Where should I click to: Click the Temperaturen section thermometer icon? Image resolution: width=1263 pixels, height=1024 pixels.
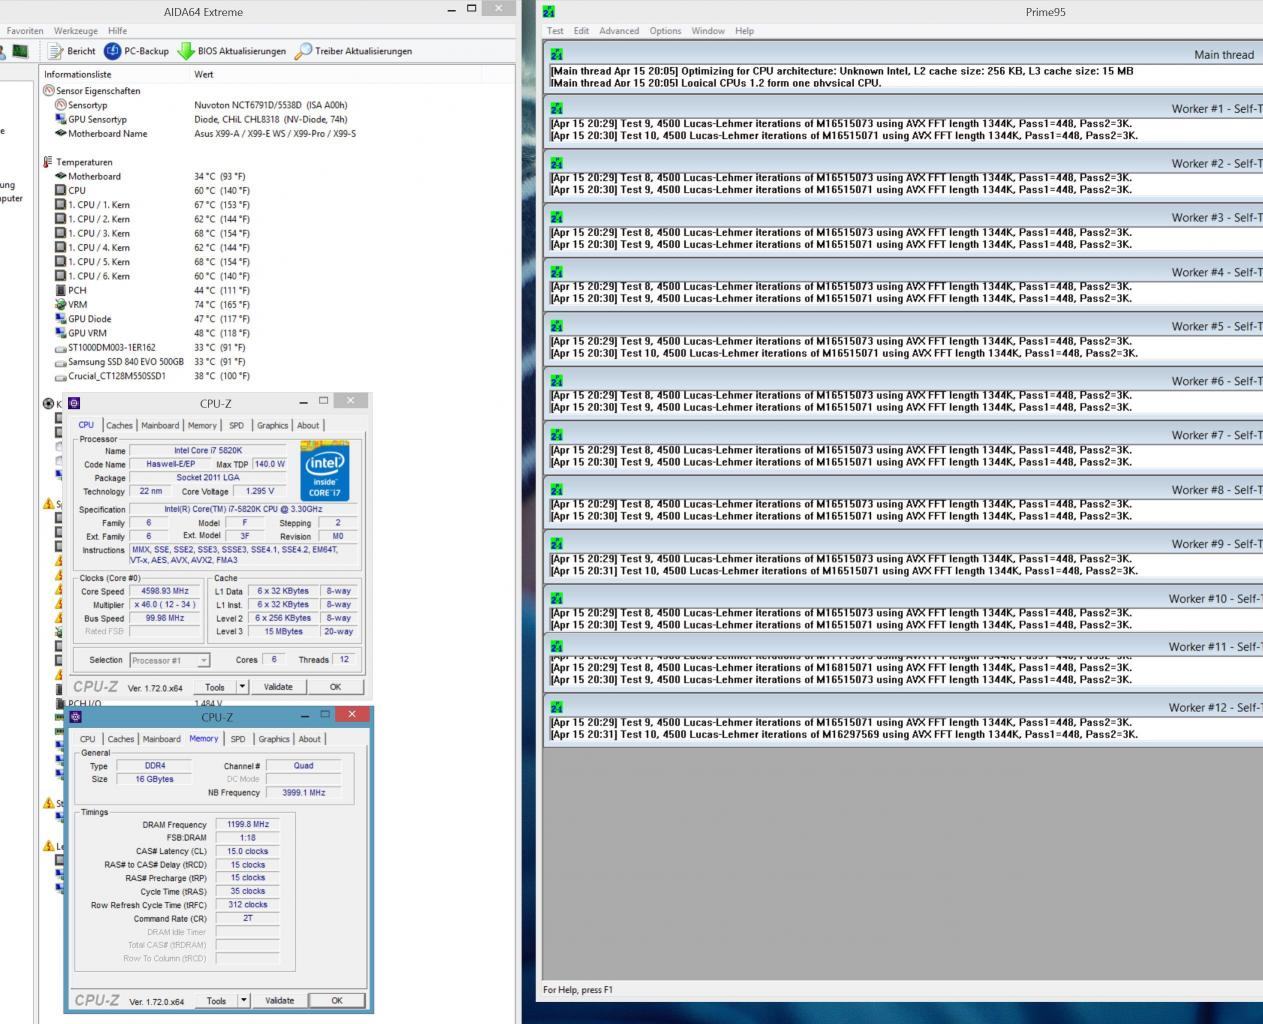pyautogui.click(x=48, y=162)
